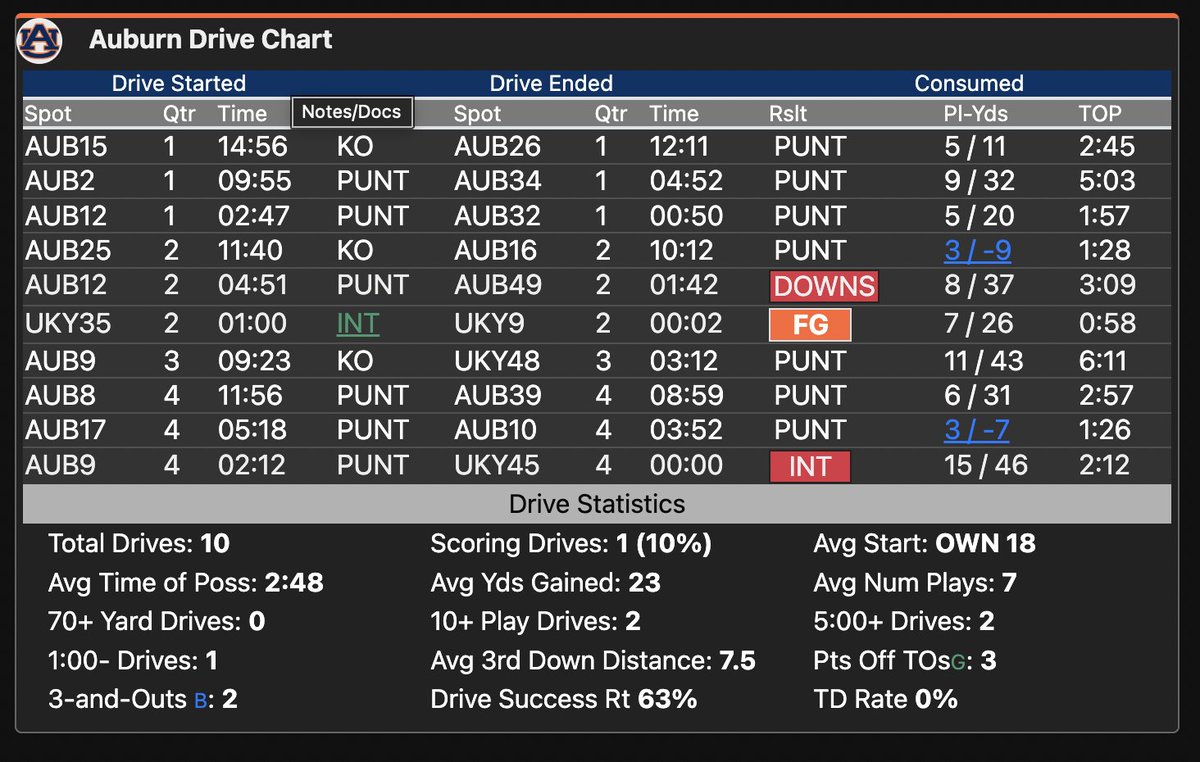Click the TD Rate 0% statistic
The width and height of the screenshot is (1200, 762).
pyautogui.click(x=886, y=699)
